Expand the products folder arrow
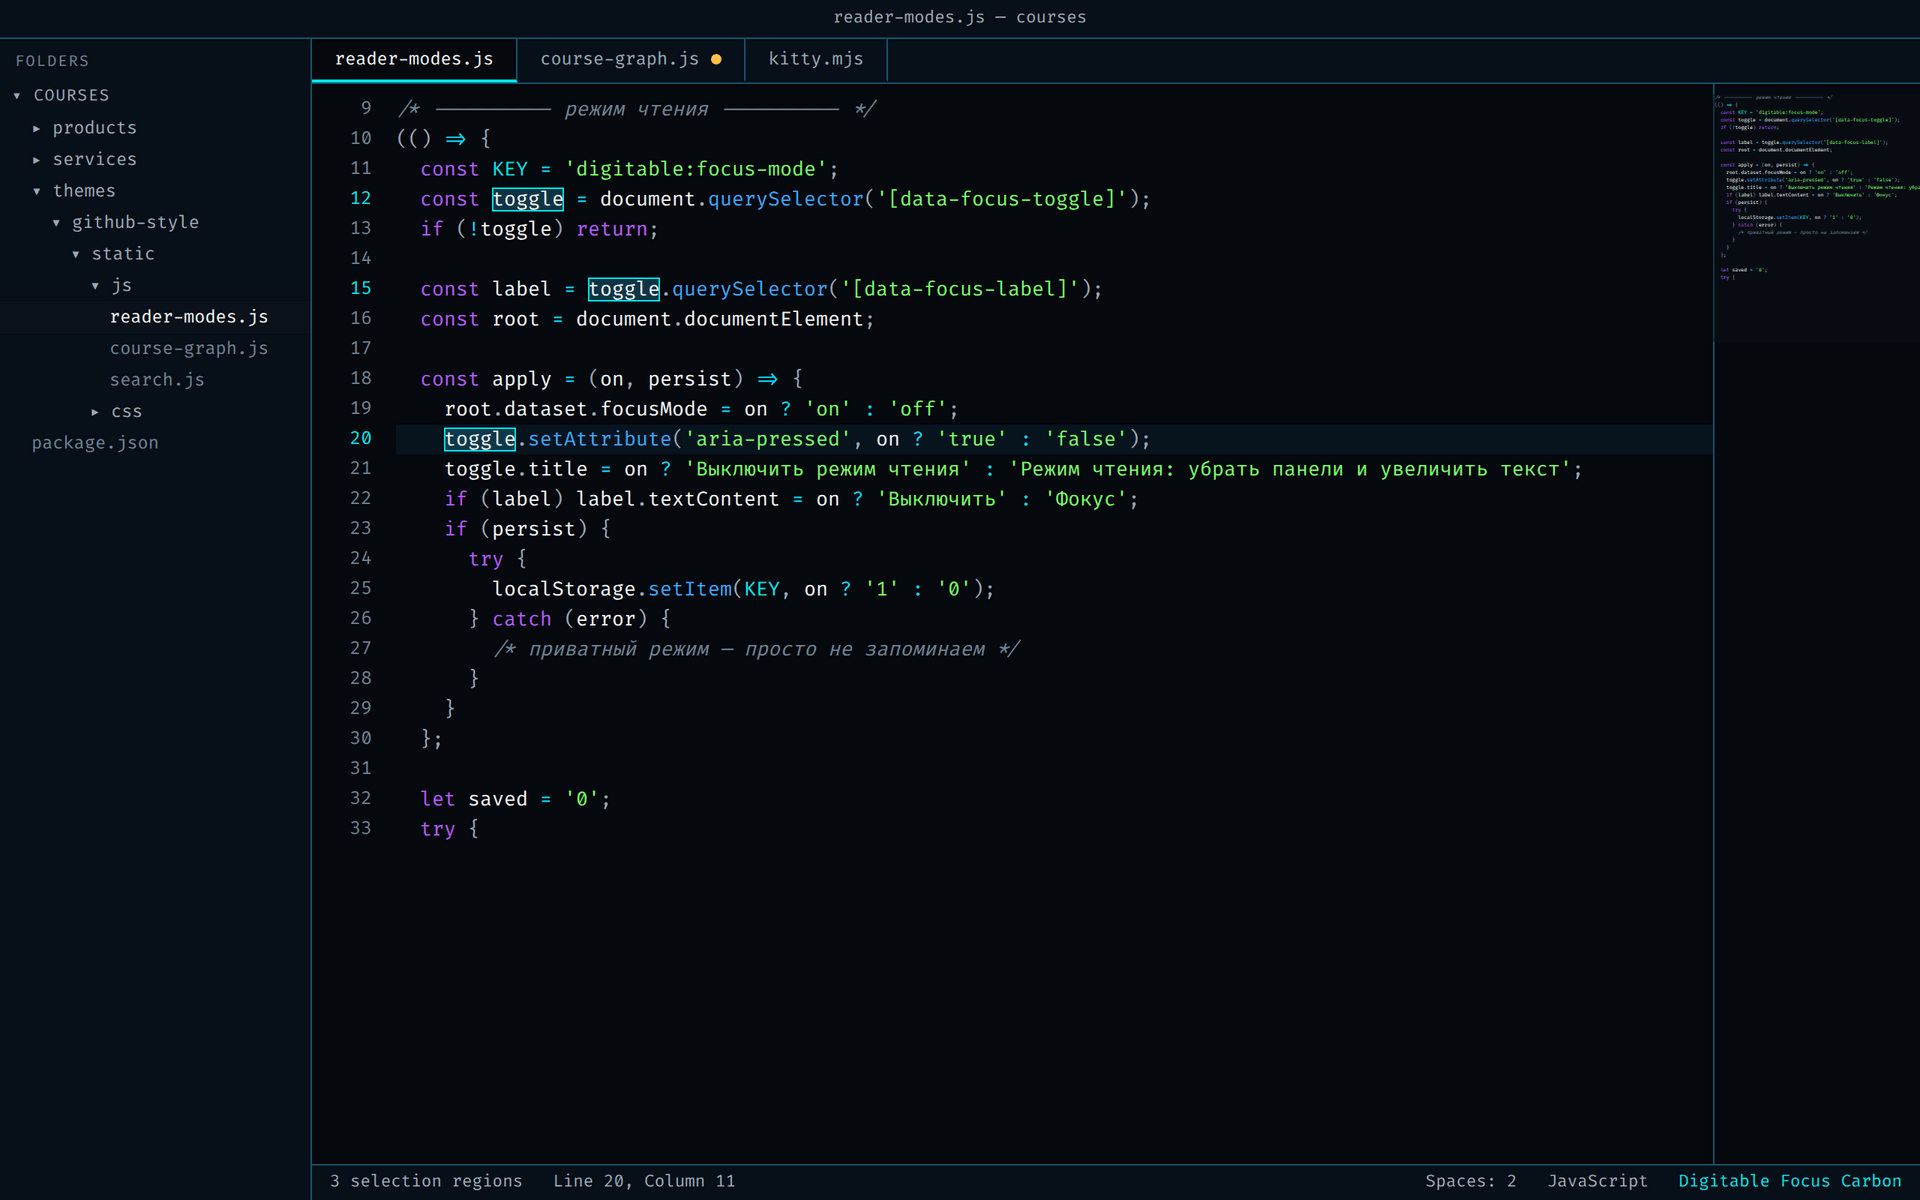 click(37, 129)
